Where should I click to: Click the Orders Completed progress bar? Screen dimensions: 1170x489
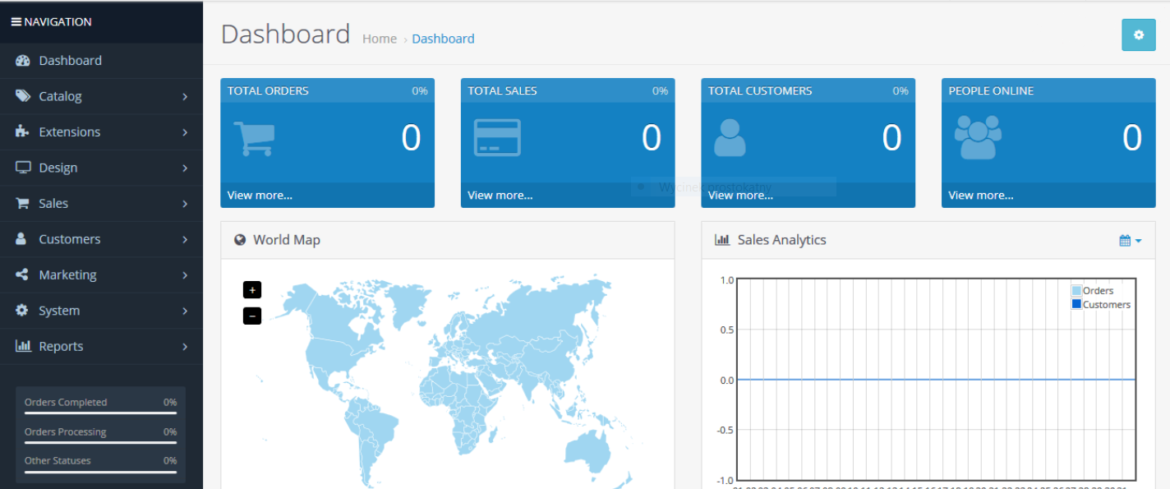100,412
